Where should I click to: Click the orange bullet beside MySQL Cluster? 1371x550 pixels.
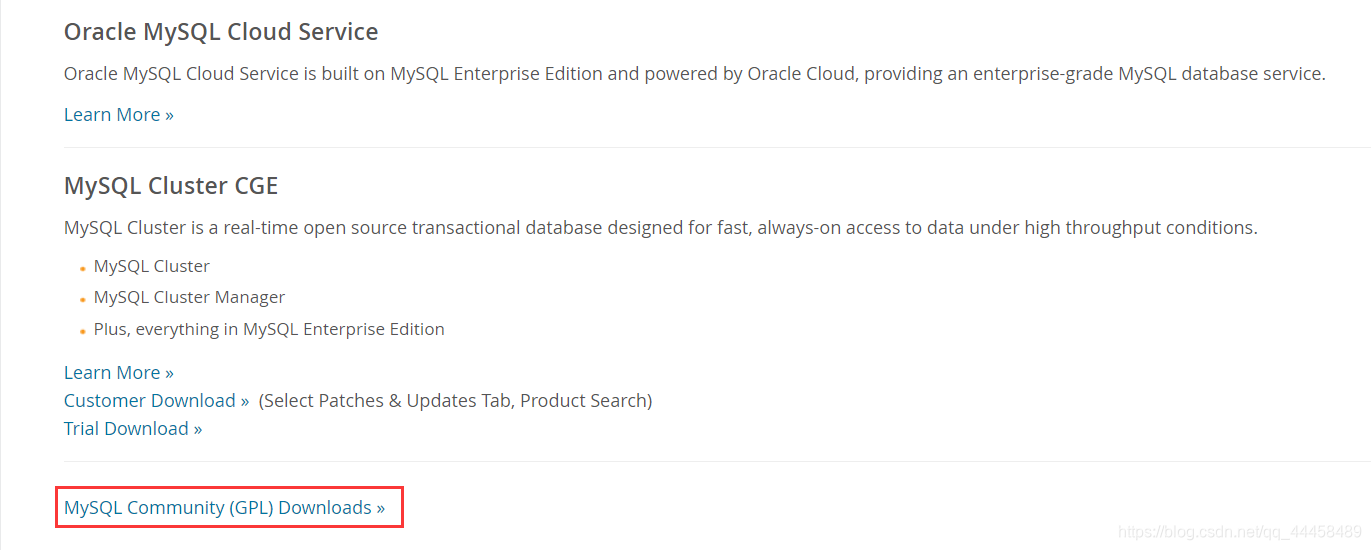[82, 269]
